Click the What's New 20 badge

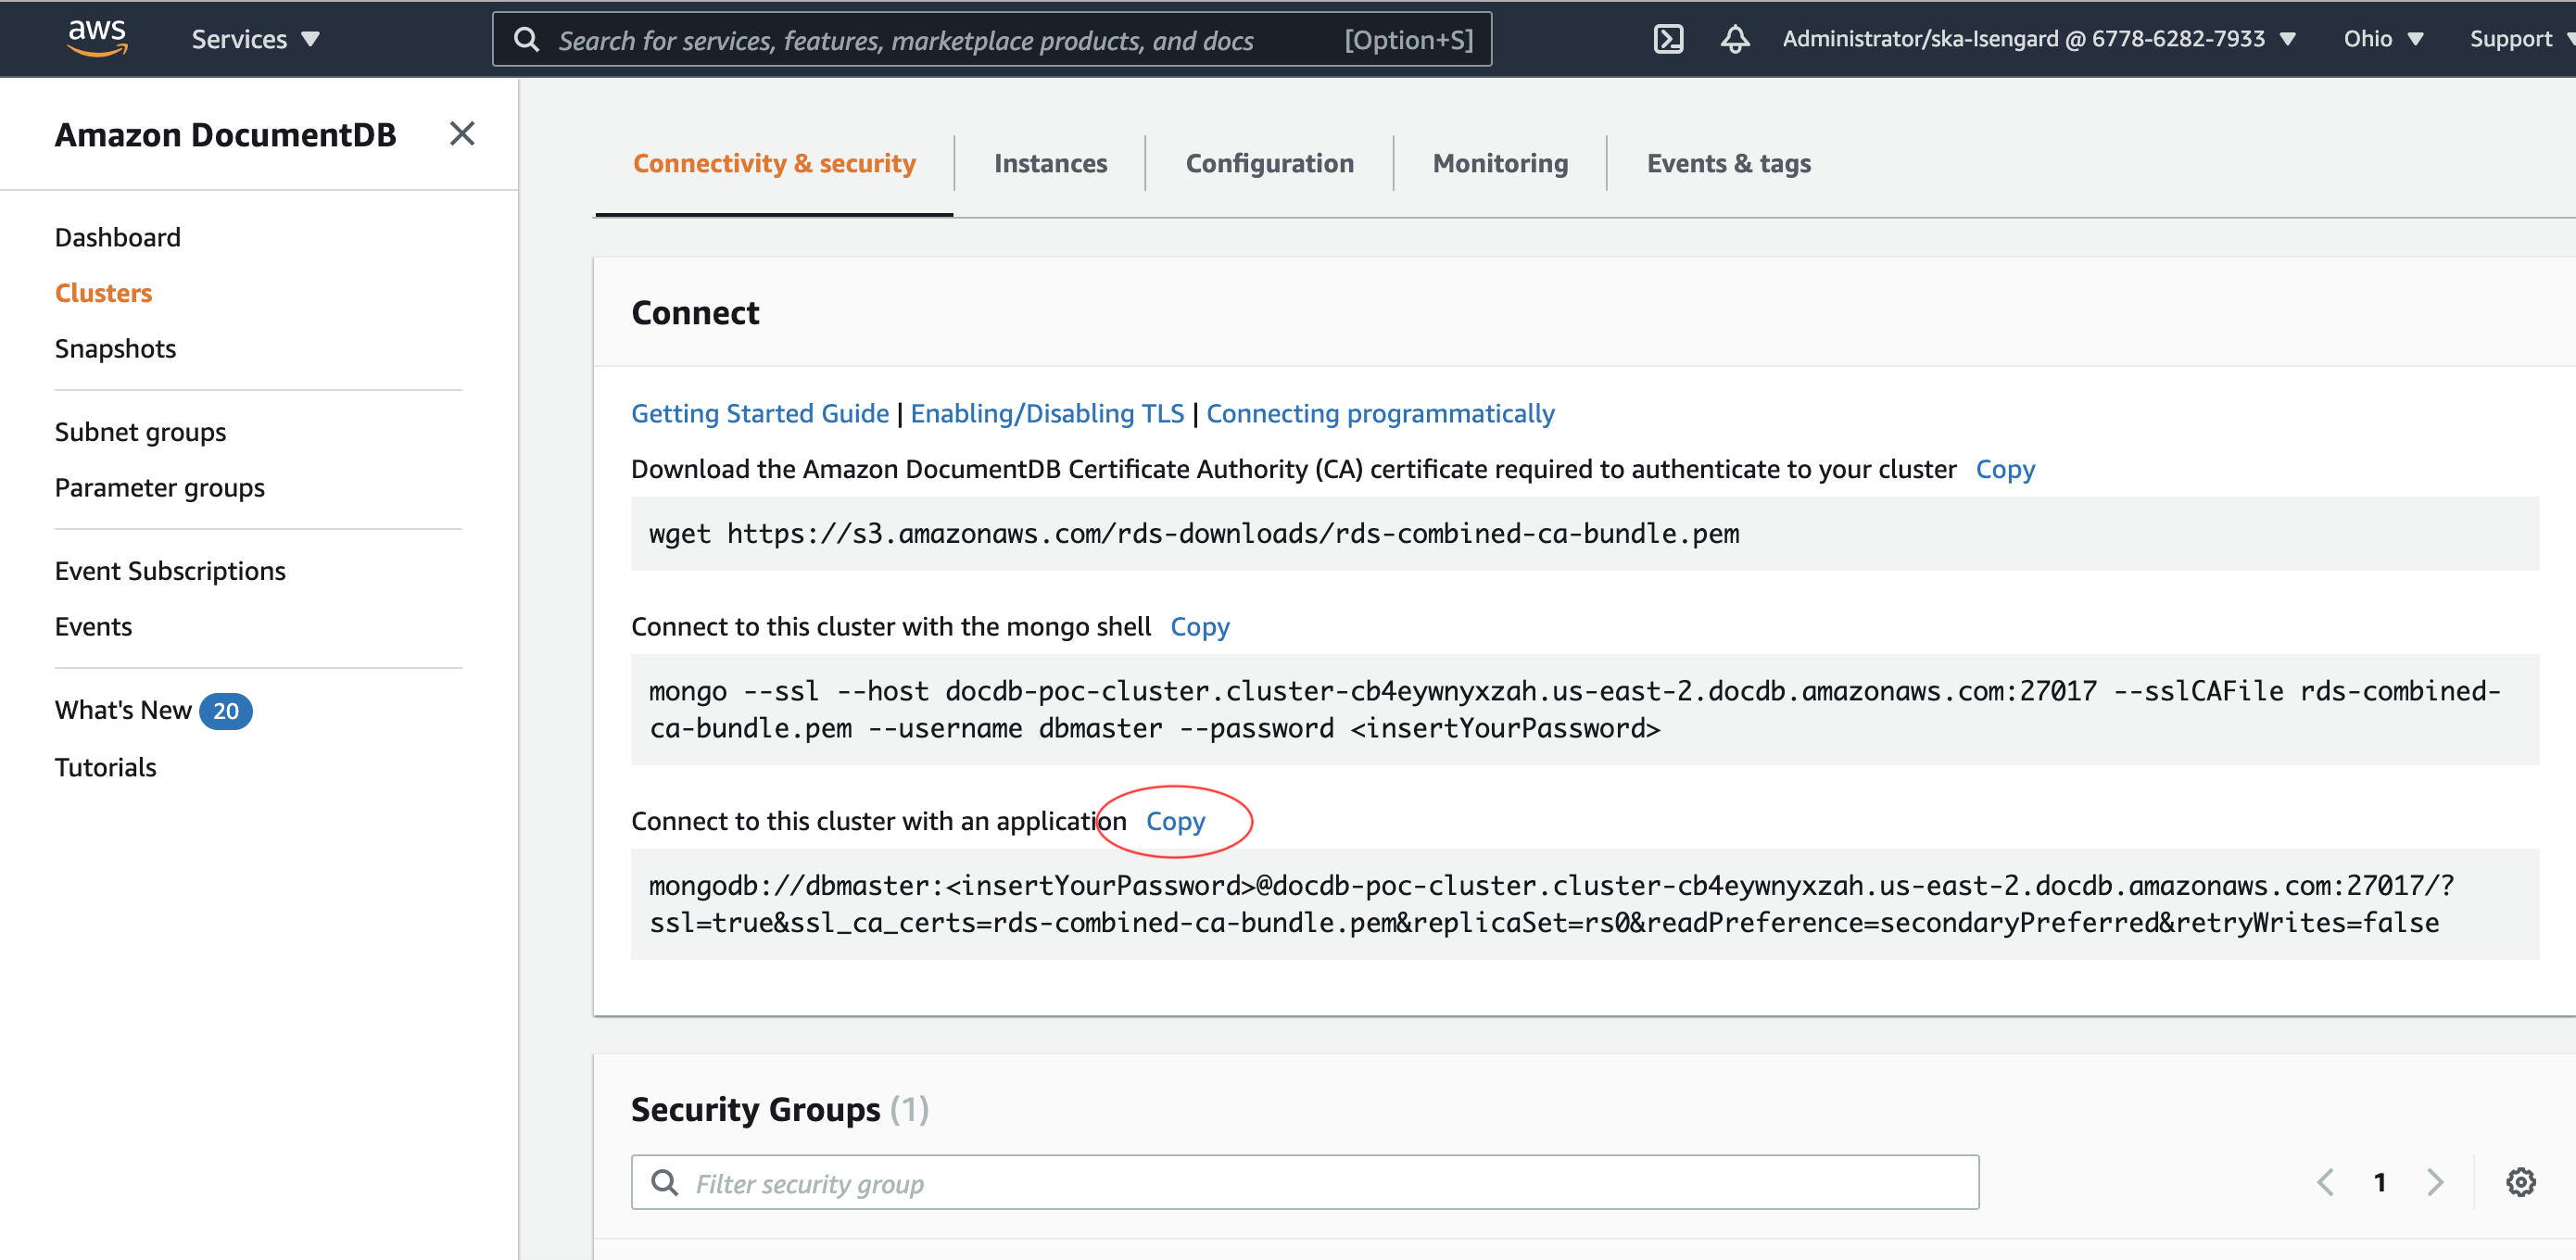[226, 711]
